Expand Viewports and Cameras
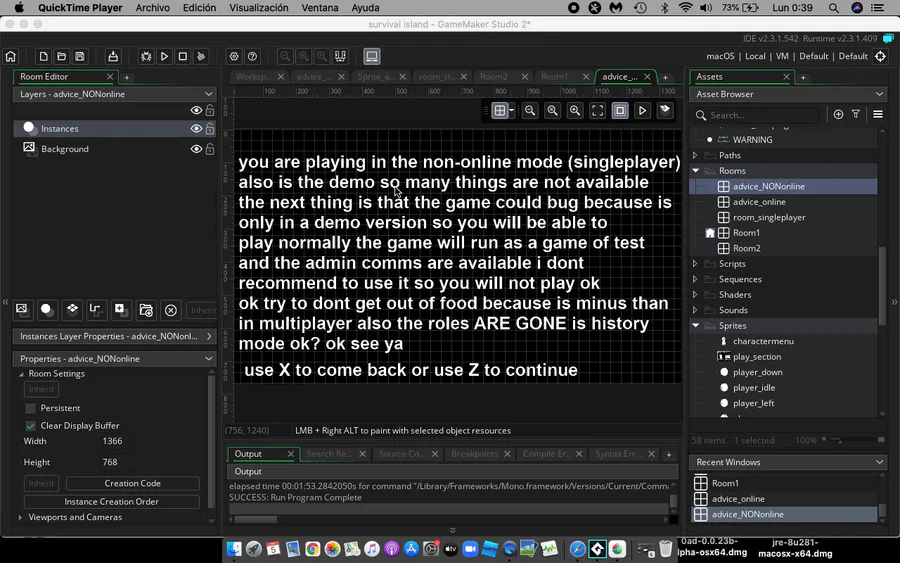Viewport: 900px width, 563px height. tap(20, 518)
